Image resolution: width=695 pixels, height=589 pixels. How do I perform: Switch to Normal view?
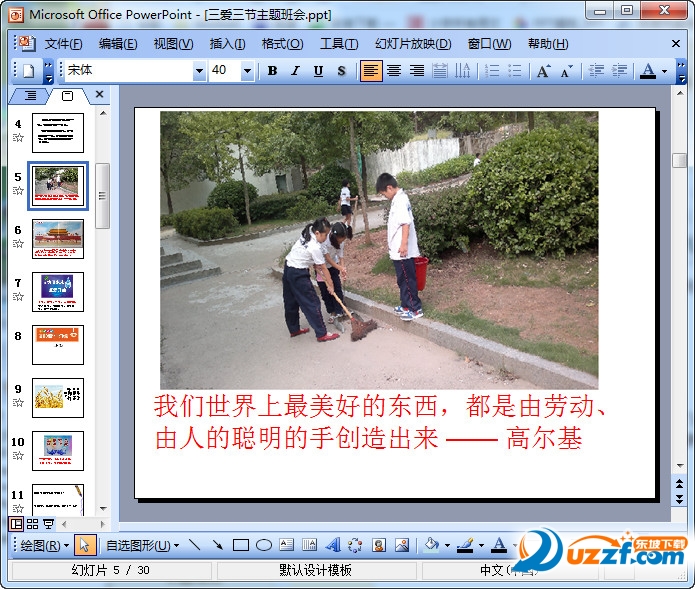pos(16,524)
